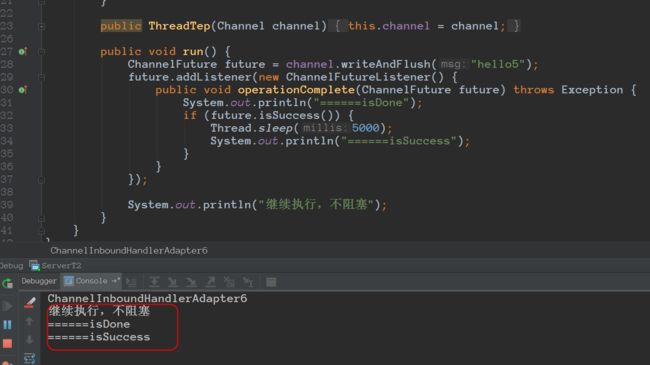Collapse the anonymous listener fold at line 29
The width and height of the screenshot is (650, 365).
pyautogui.click(x=41, y=77)
